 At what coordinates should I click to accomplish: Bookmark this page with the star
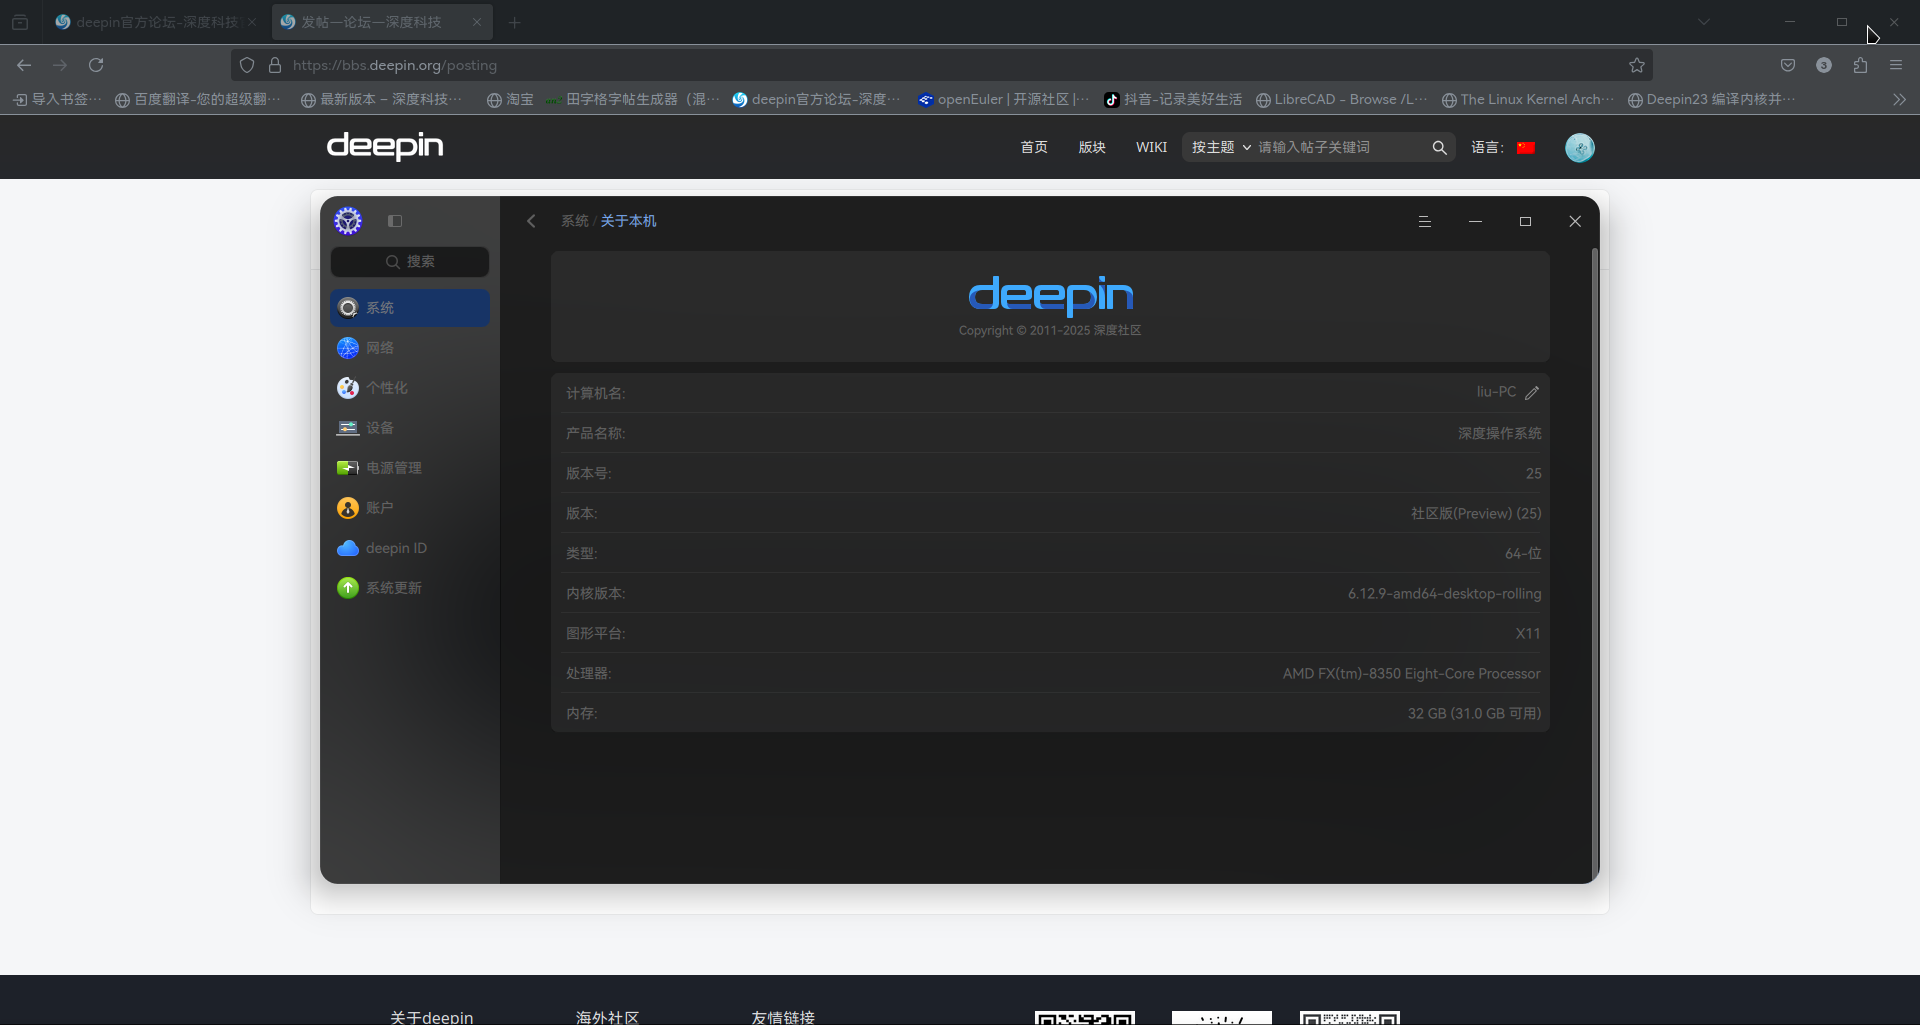point(1637,65)
